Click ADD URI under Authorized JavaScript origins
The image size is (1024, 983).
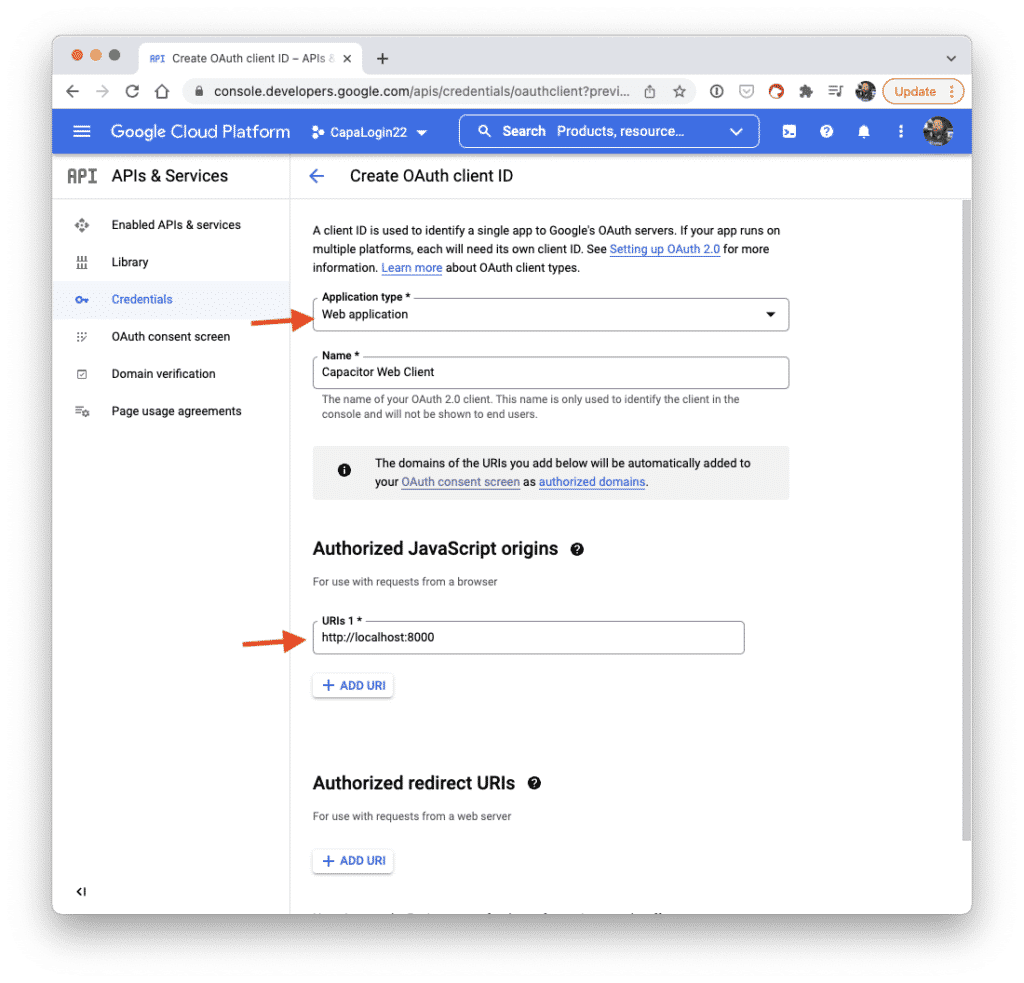[352, 685]
